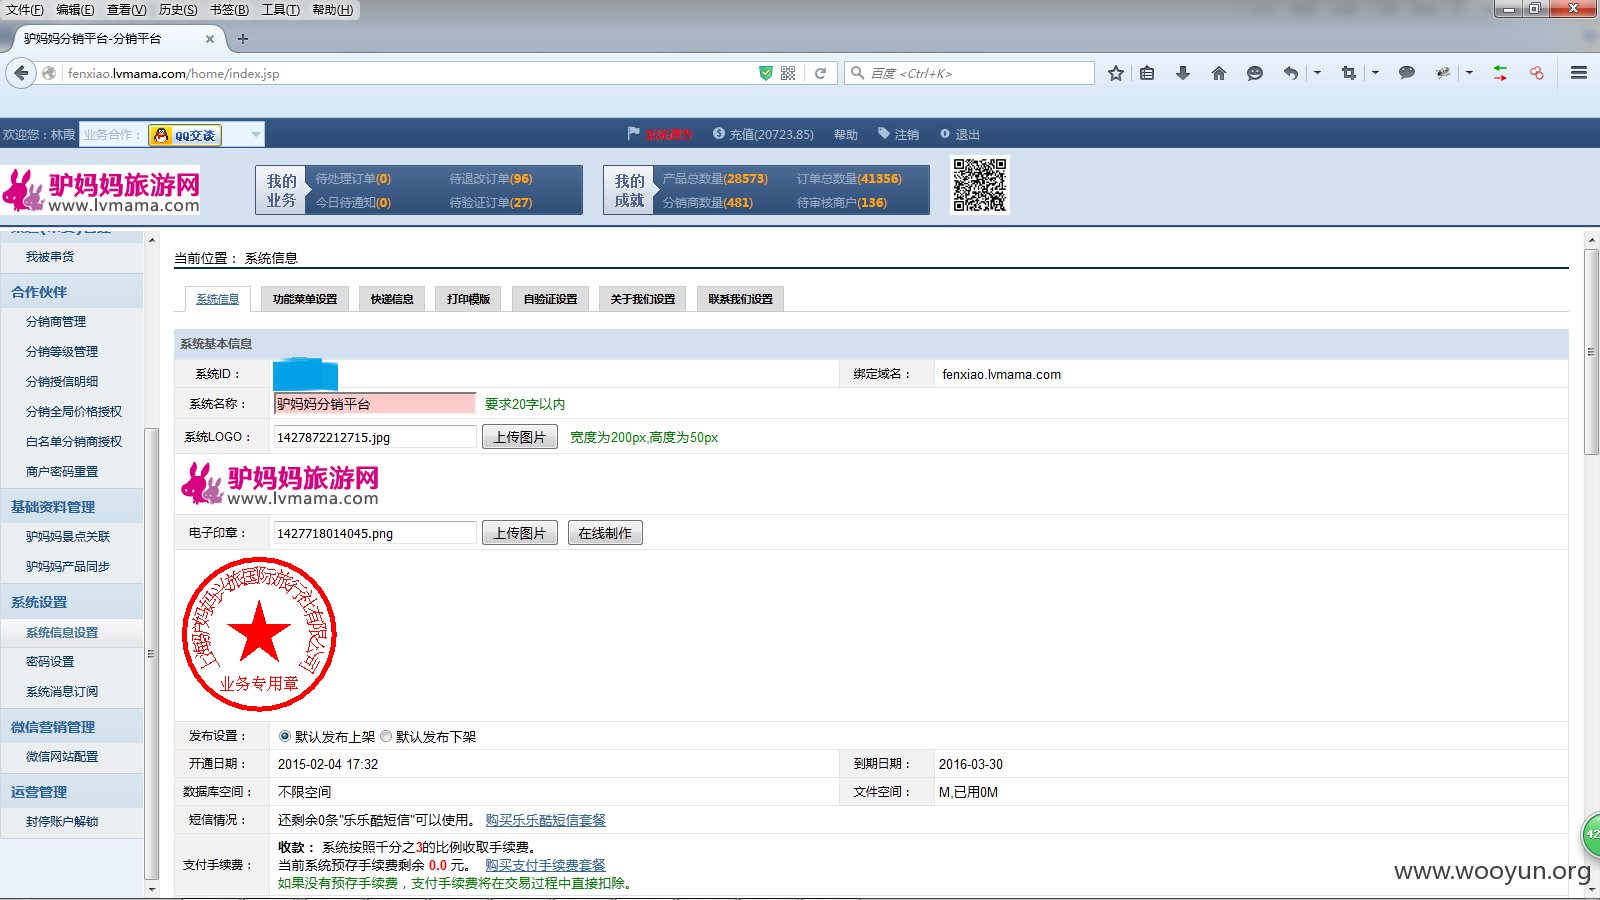Select 默认发布上架 radio option

coord(285,736)
